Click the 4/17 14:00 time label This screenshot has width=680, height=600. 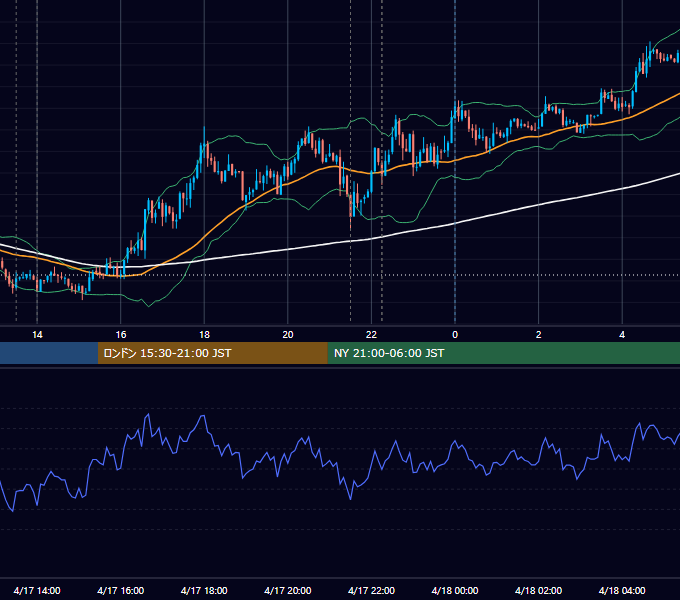tap(37, 590)
